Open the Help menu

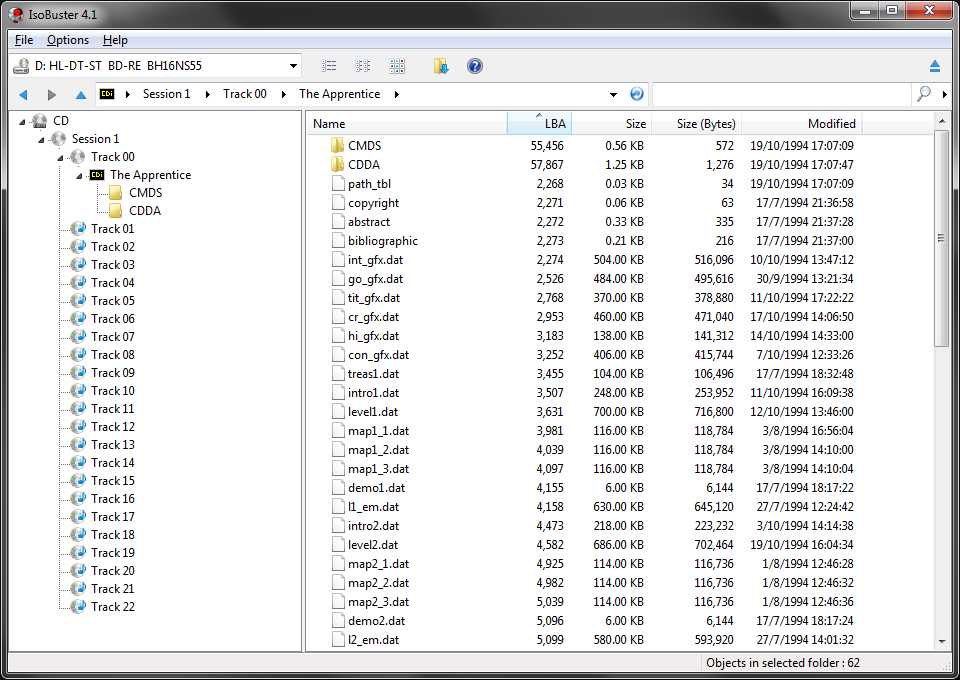point(115,40)
